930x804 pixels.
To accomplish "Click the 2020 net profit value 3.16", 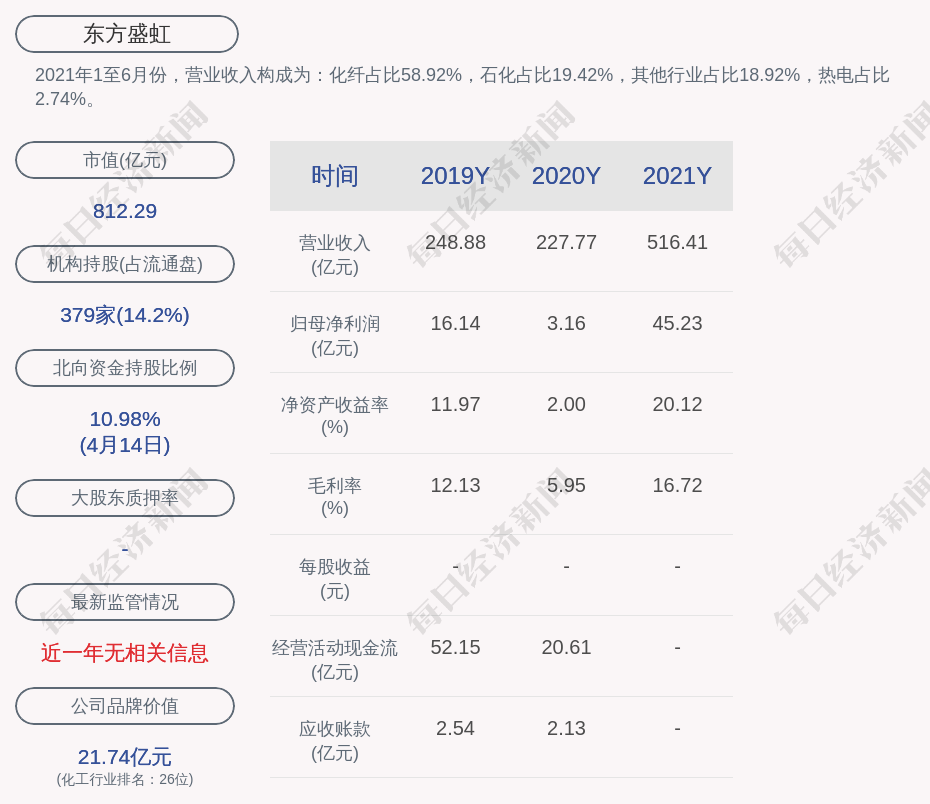I will (566, 324).
